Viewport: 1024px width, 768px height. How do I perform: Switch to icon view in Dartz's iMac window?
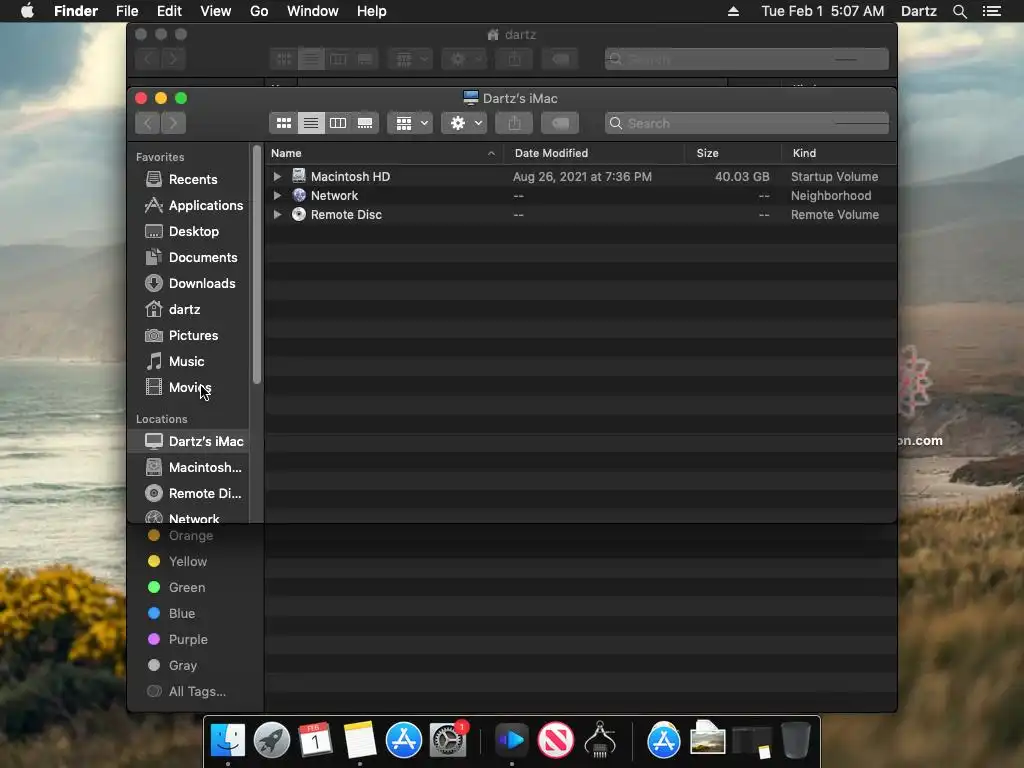pyautogui.click(x=283, y=123)
